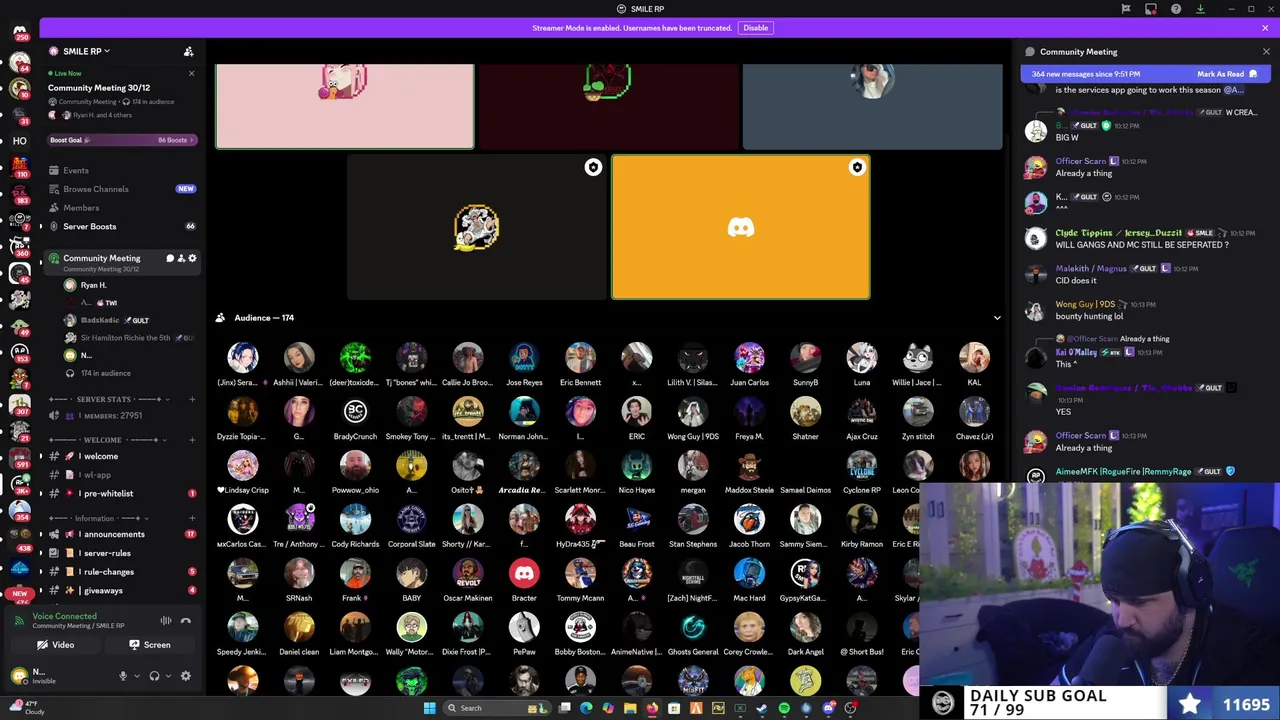The image size is (1280, 720).
Task: Open headphone output options arrow
Action: click(x=167, y=676)
